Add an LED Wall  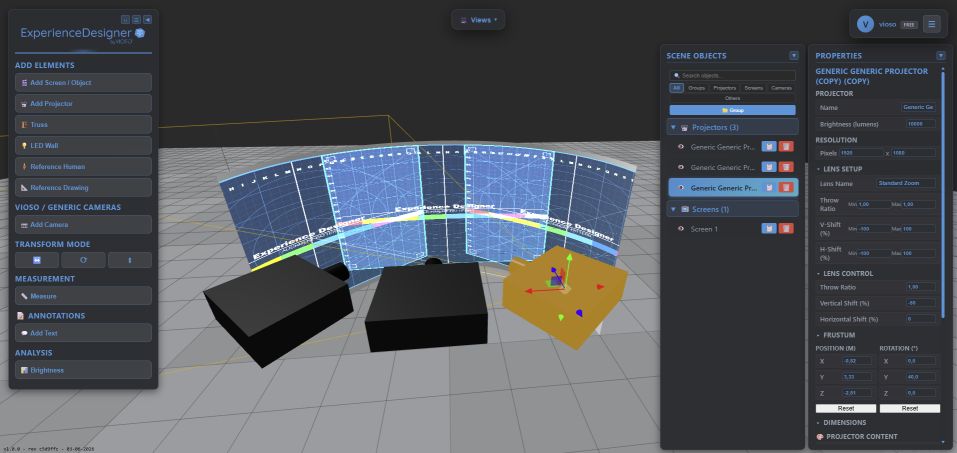click(83, 146)
